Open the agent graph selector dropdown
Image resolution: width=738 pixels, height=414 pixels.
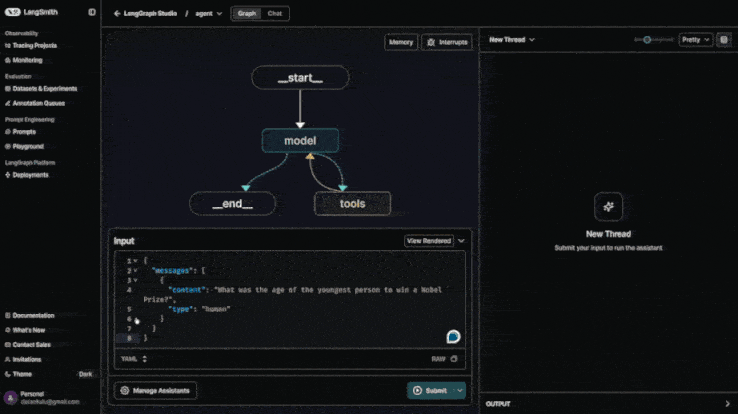tap(209, 14)
